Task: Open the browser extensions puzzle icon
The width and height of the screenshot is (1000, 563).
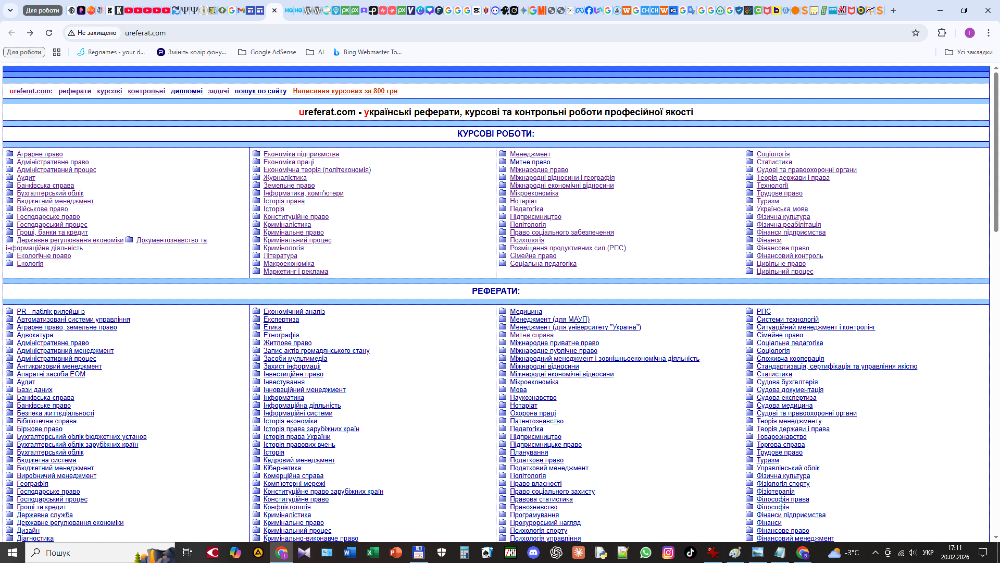Action: point(943,33)
